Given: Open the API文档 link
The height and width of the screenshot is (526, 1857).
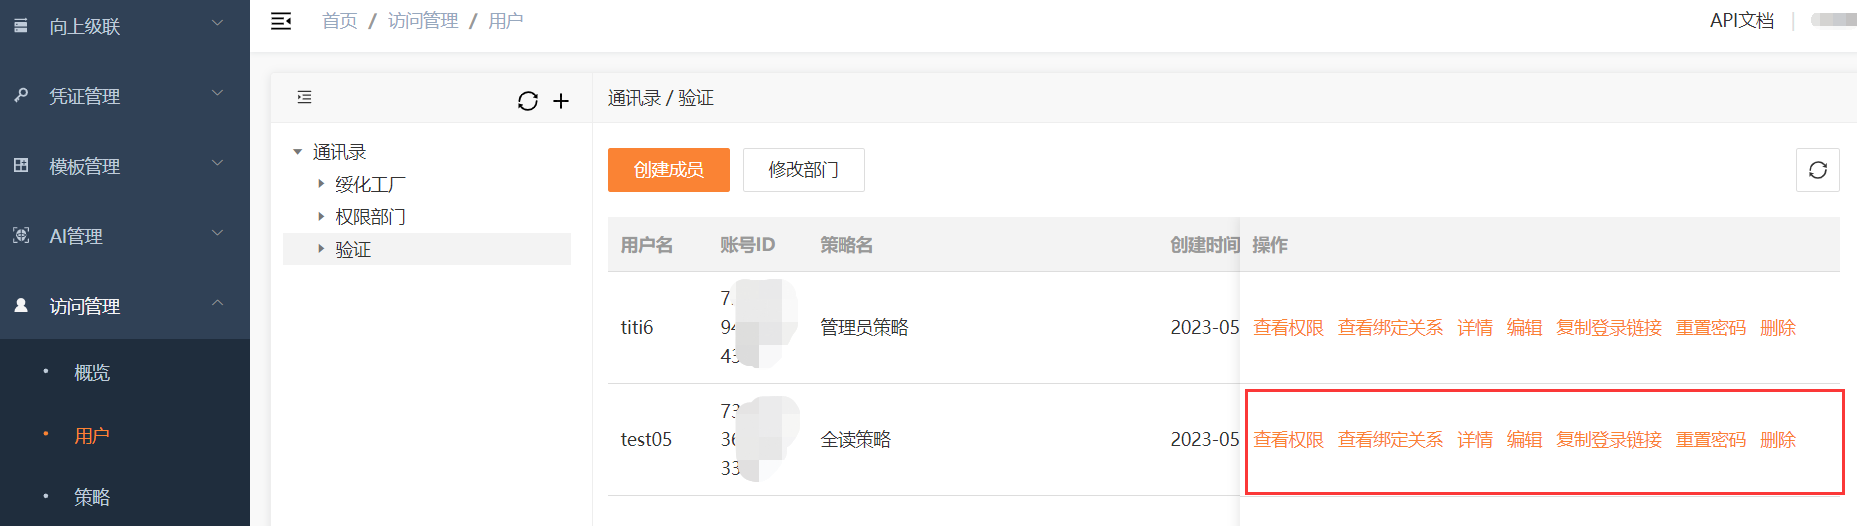Looking at the screenshot, I should (1742, 21).
